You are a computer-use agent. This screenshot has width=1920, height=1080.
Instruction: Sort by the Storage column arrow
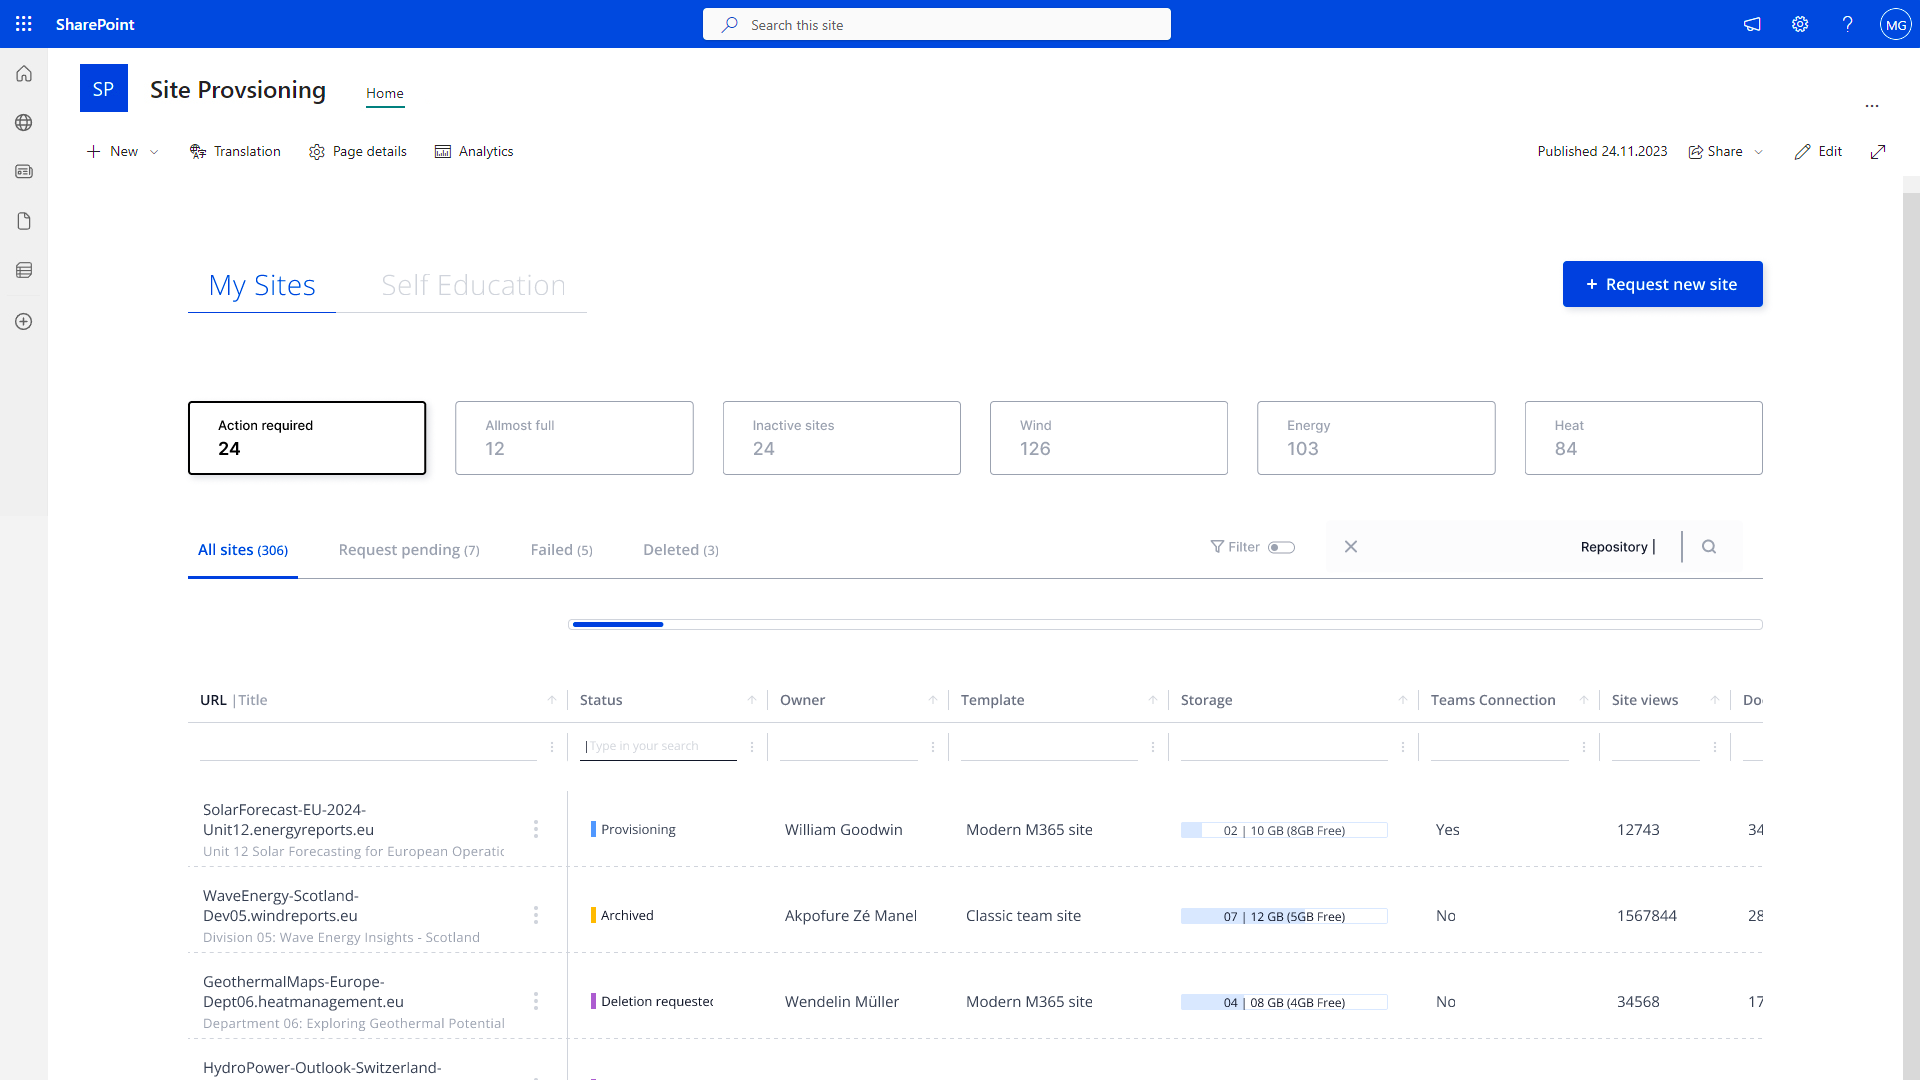[x=1402, y=700]
